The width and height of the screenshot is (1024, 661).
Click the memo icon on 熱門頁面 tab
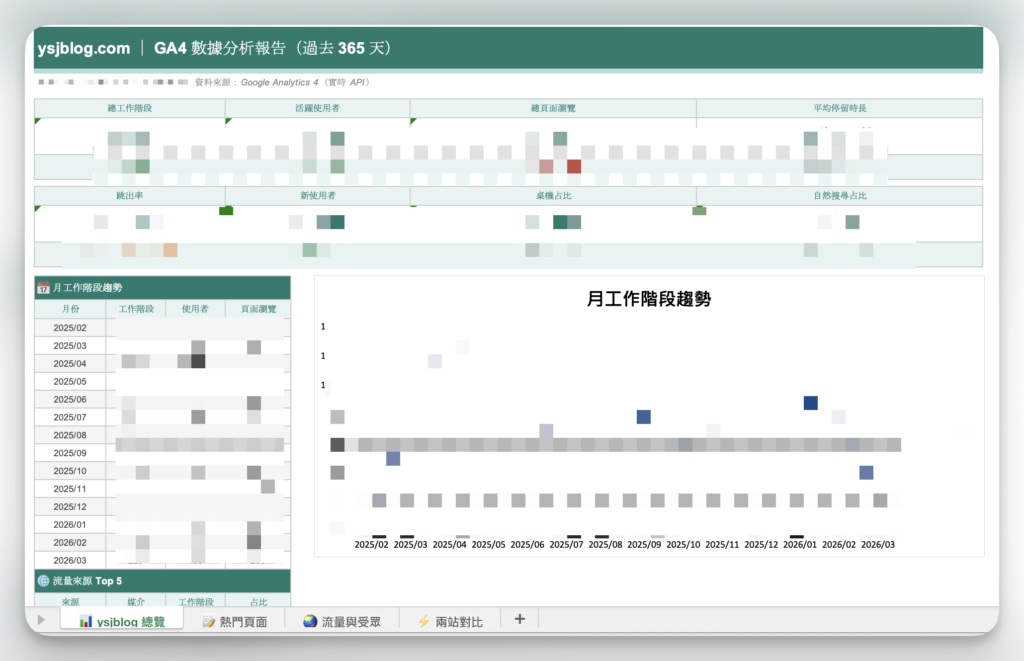pos(209,621)
